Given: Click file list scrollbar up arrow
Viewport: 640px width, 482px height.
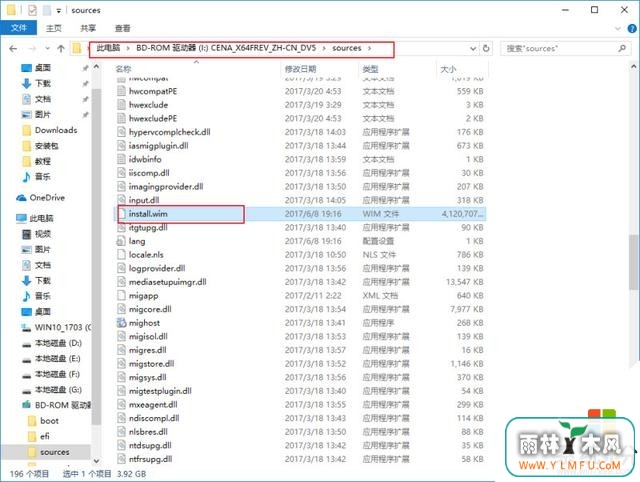Looking at the screenshot, I should (x=634, y=66).
